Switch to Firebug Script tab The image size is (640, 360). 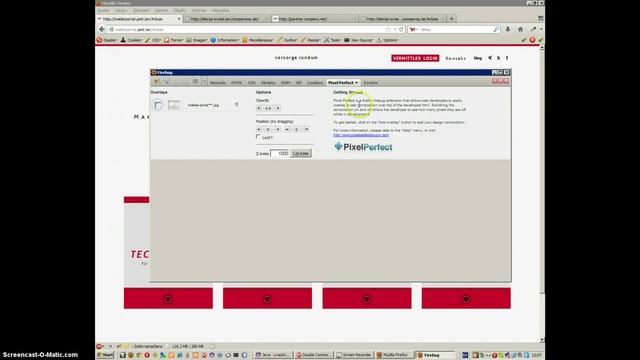coord(268,82)
